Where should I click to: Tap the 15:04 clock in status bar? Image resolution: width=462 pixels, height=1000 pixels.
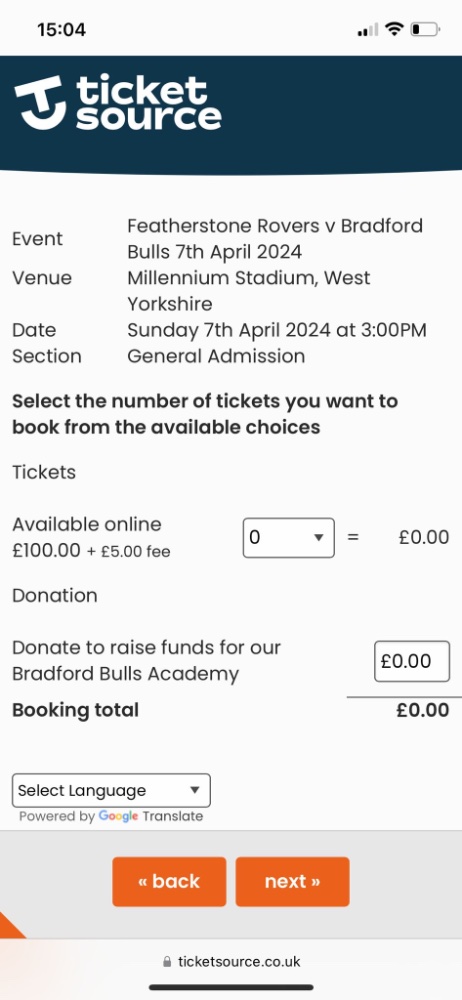tap(61, 30)
